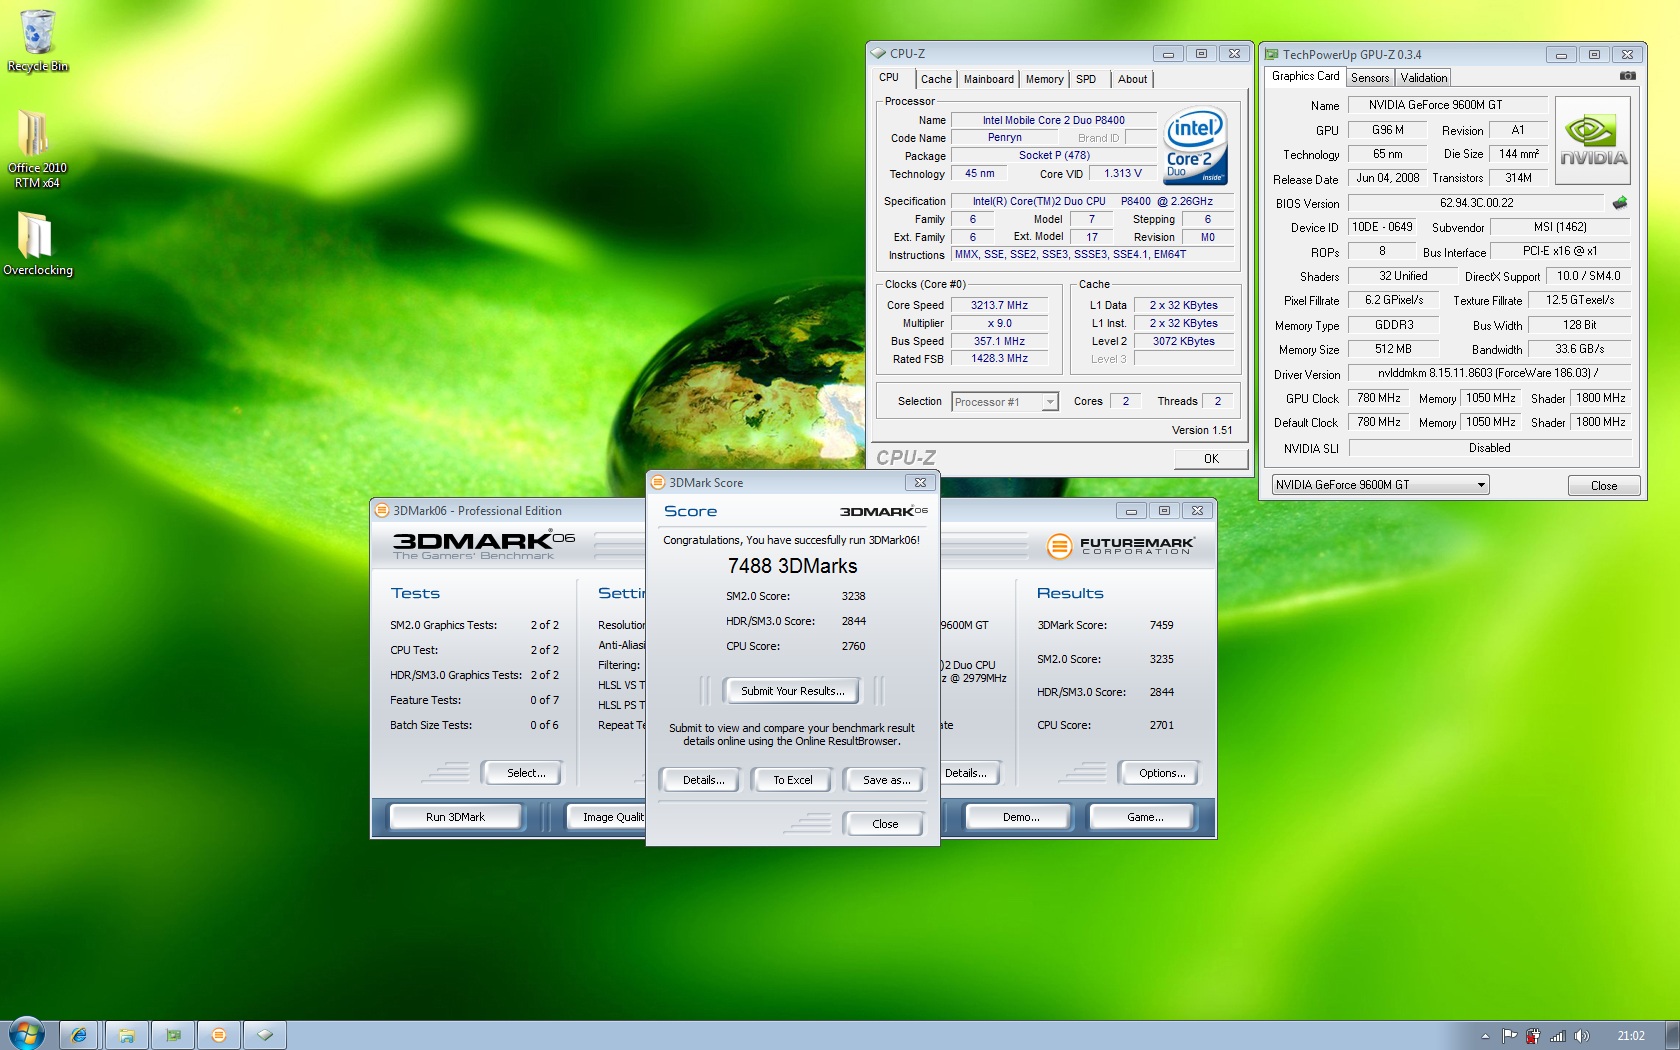
Task: Click the GPU Clock 780 MHz value
Action: [1378, 398]
